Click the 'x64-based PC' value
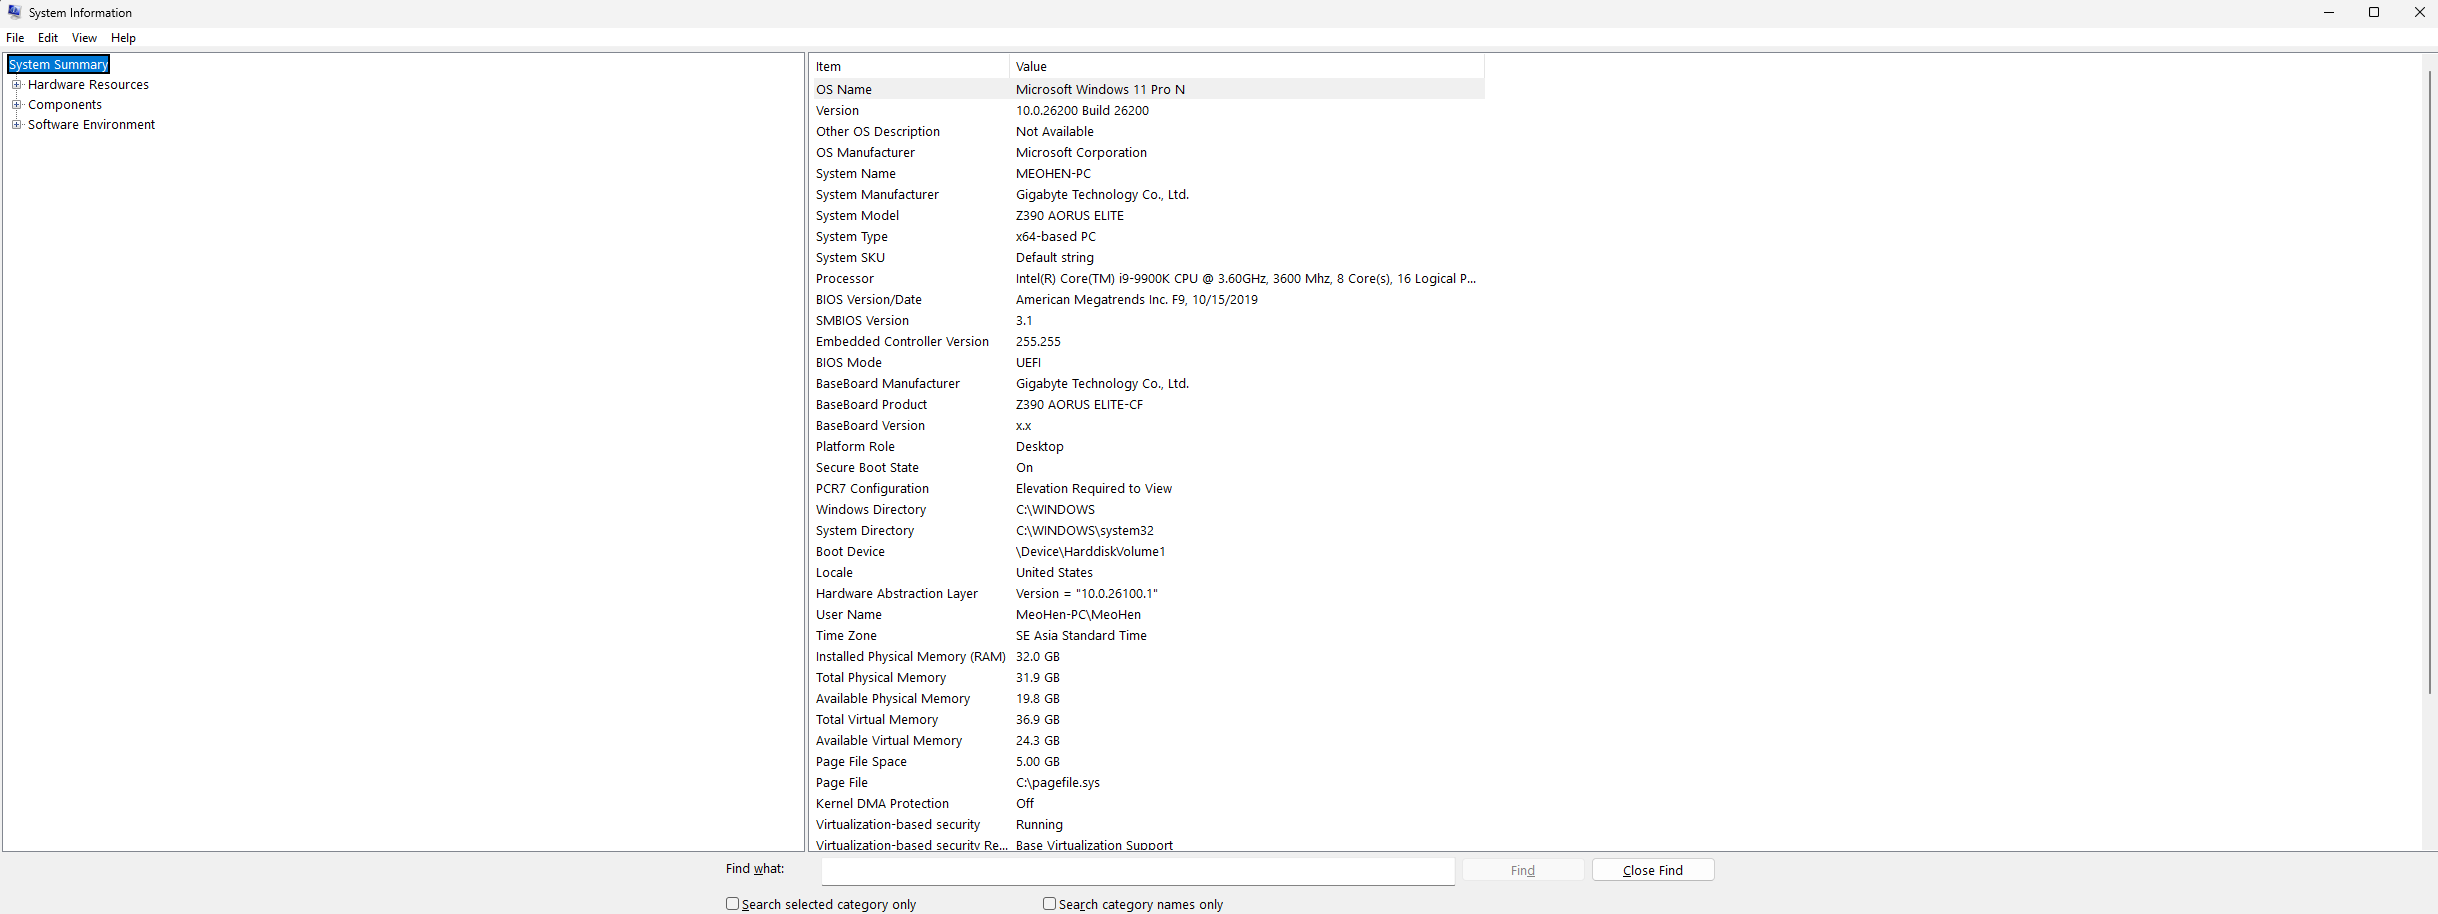Screen dimensions: 2438x914 (1055, 237)
